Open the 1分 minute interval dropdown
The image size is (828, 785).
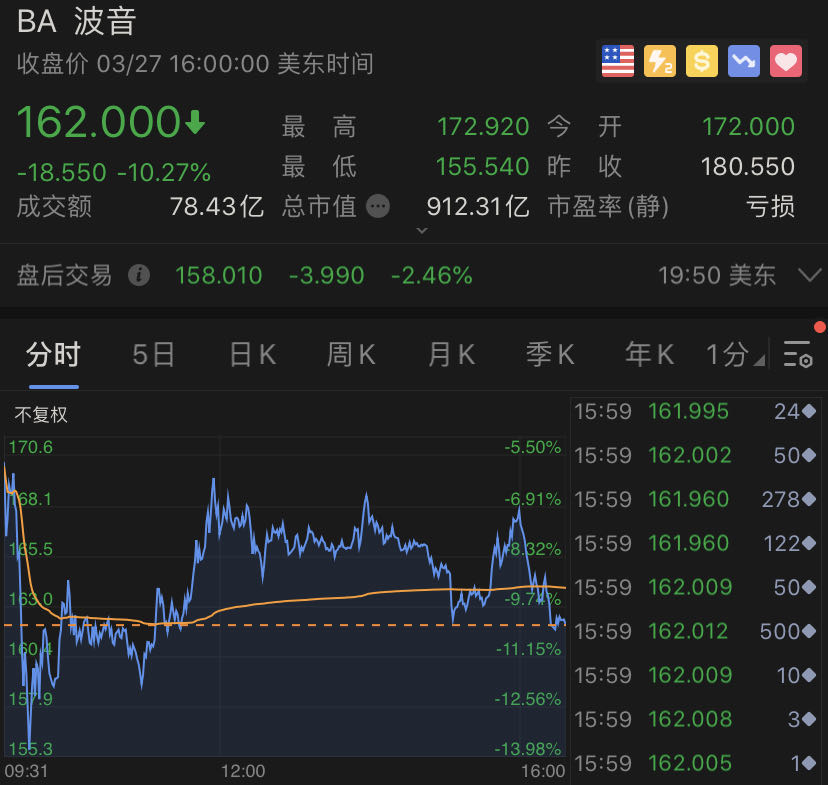735,354
